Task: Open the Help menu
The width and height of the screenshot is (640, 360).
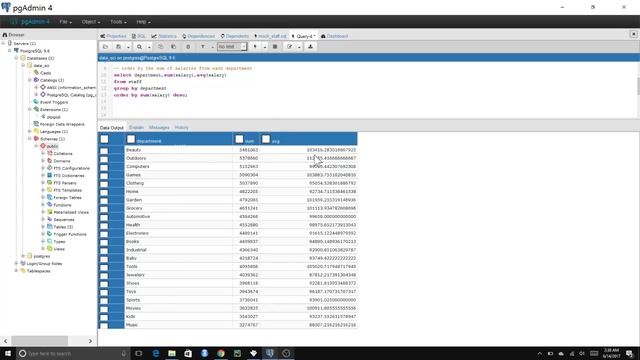Action: point(143,22)
